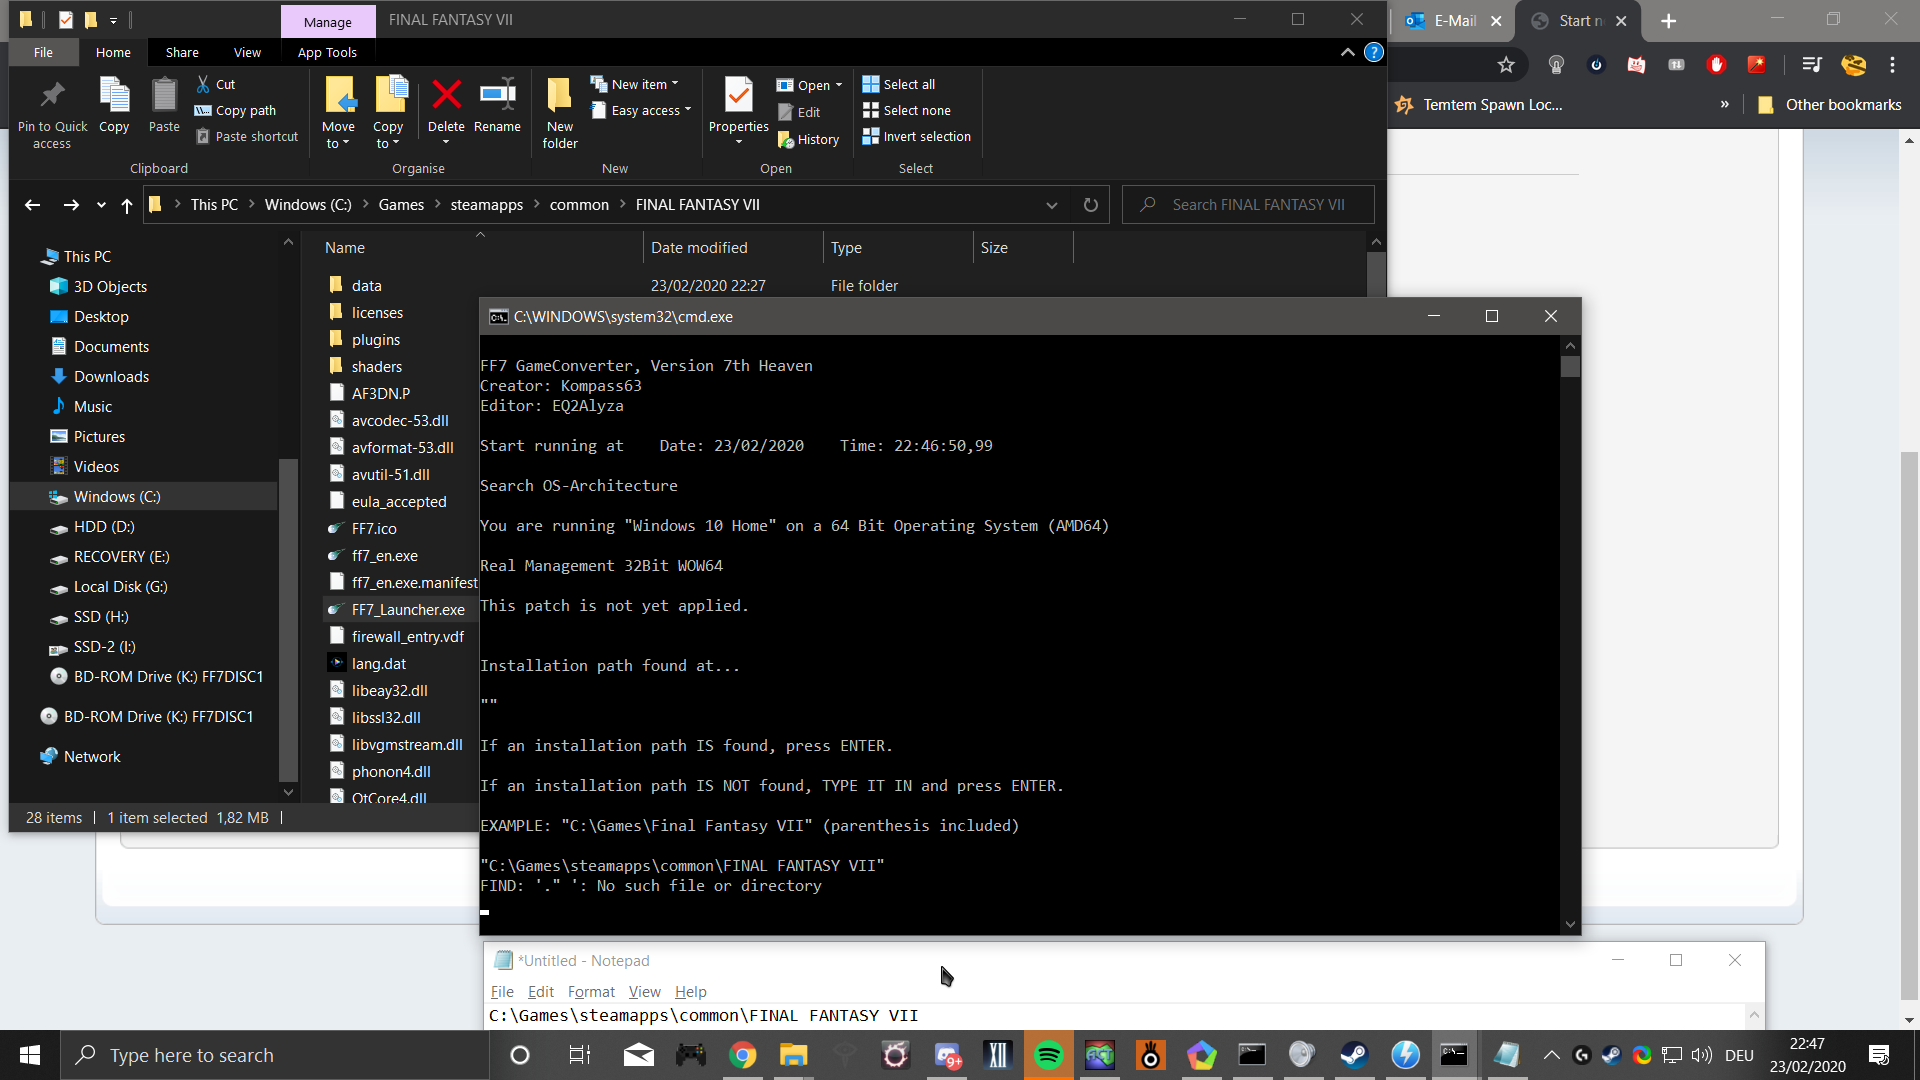Click Games in the address path
This screenshot has height=1080, width=1920.
click(x=401, y=205)
